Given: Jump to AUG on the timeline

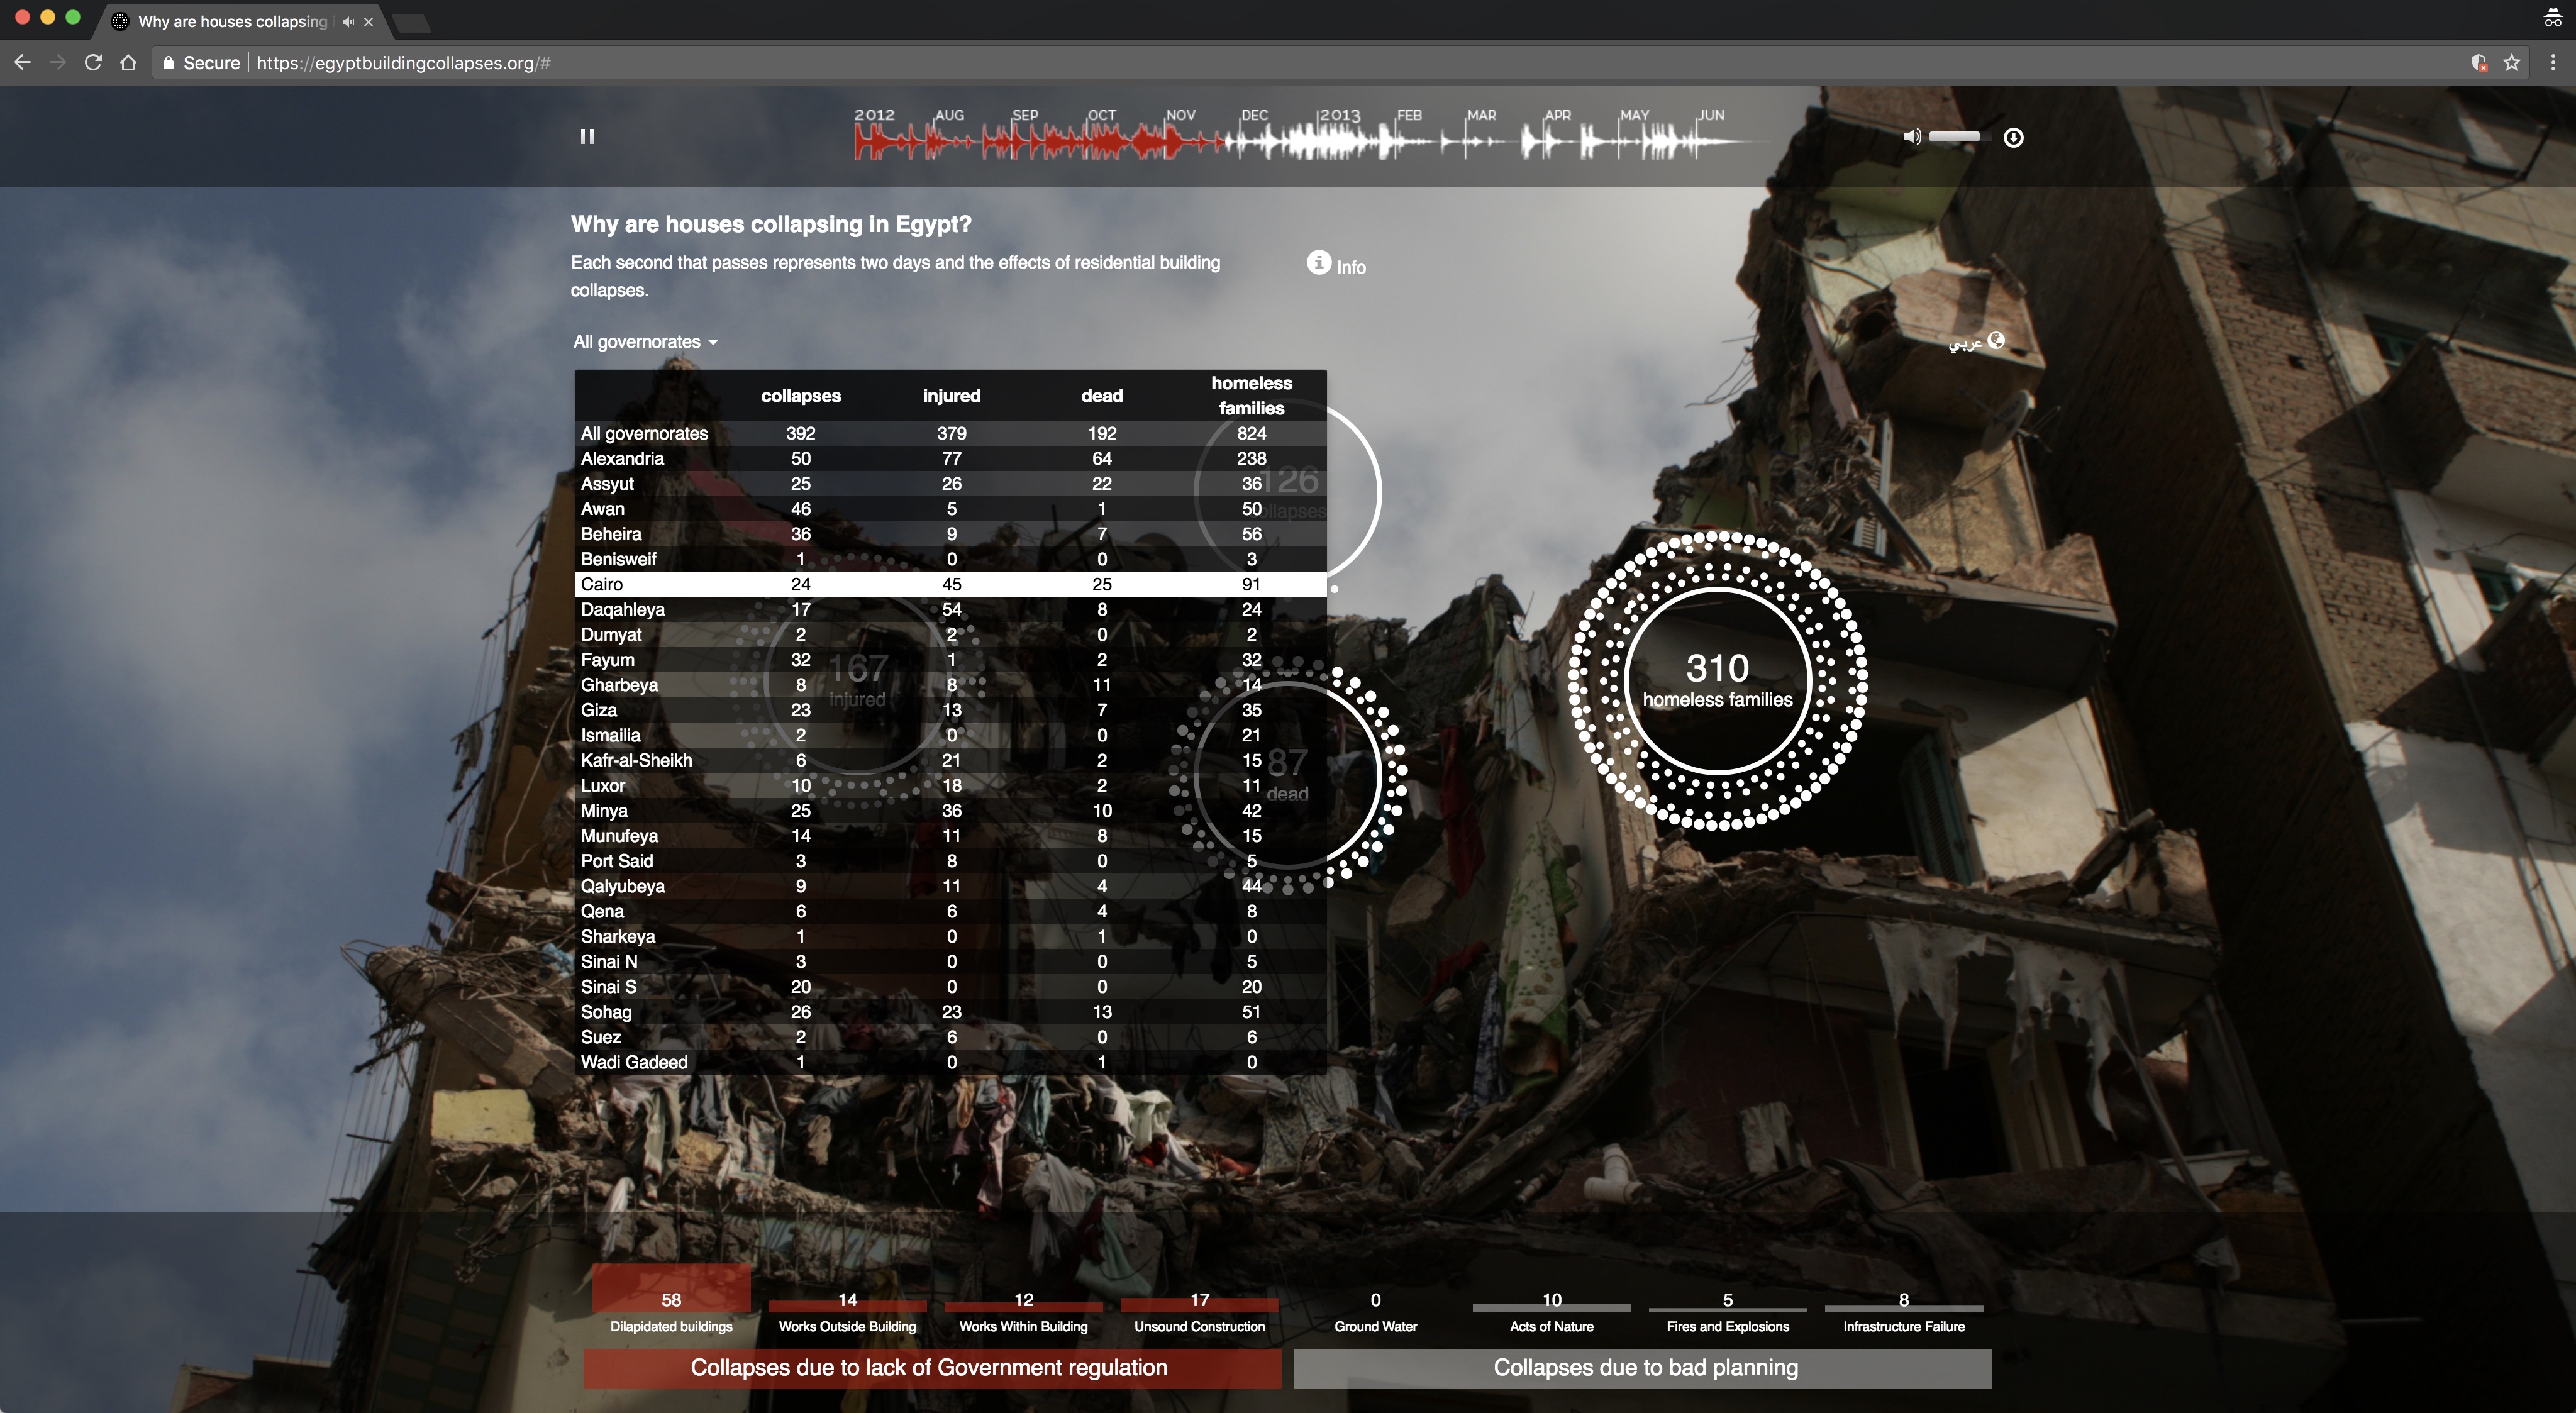Looking at the screenshot, I should coord(949,116).
